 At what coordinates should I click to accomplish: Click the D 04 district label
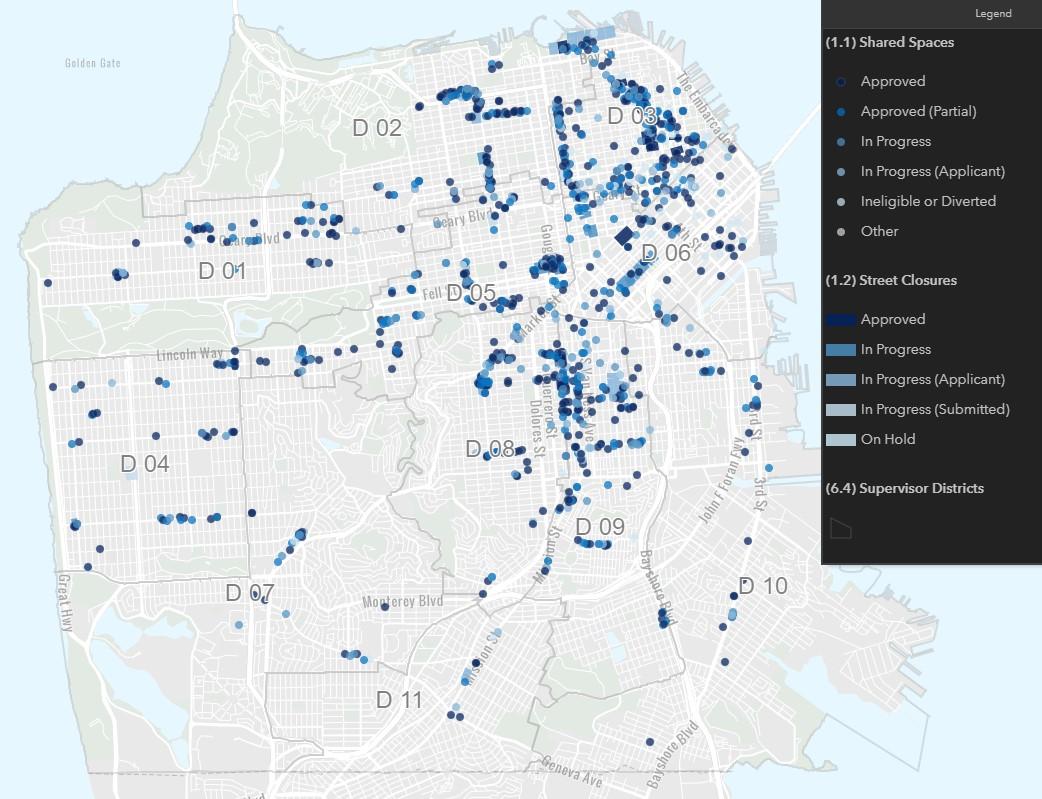143,465
